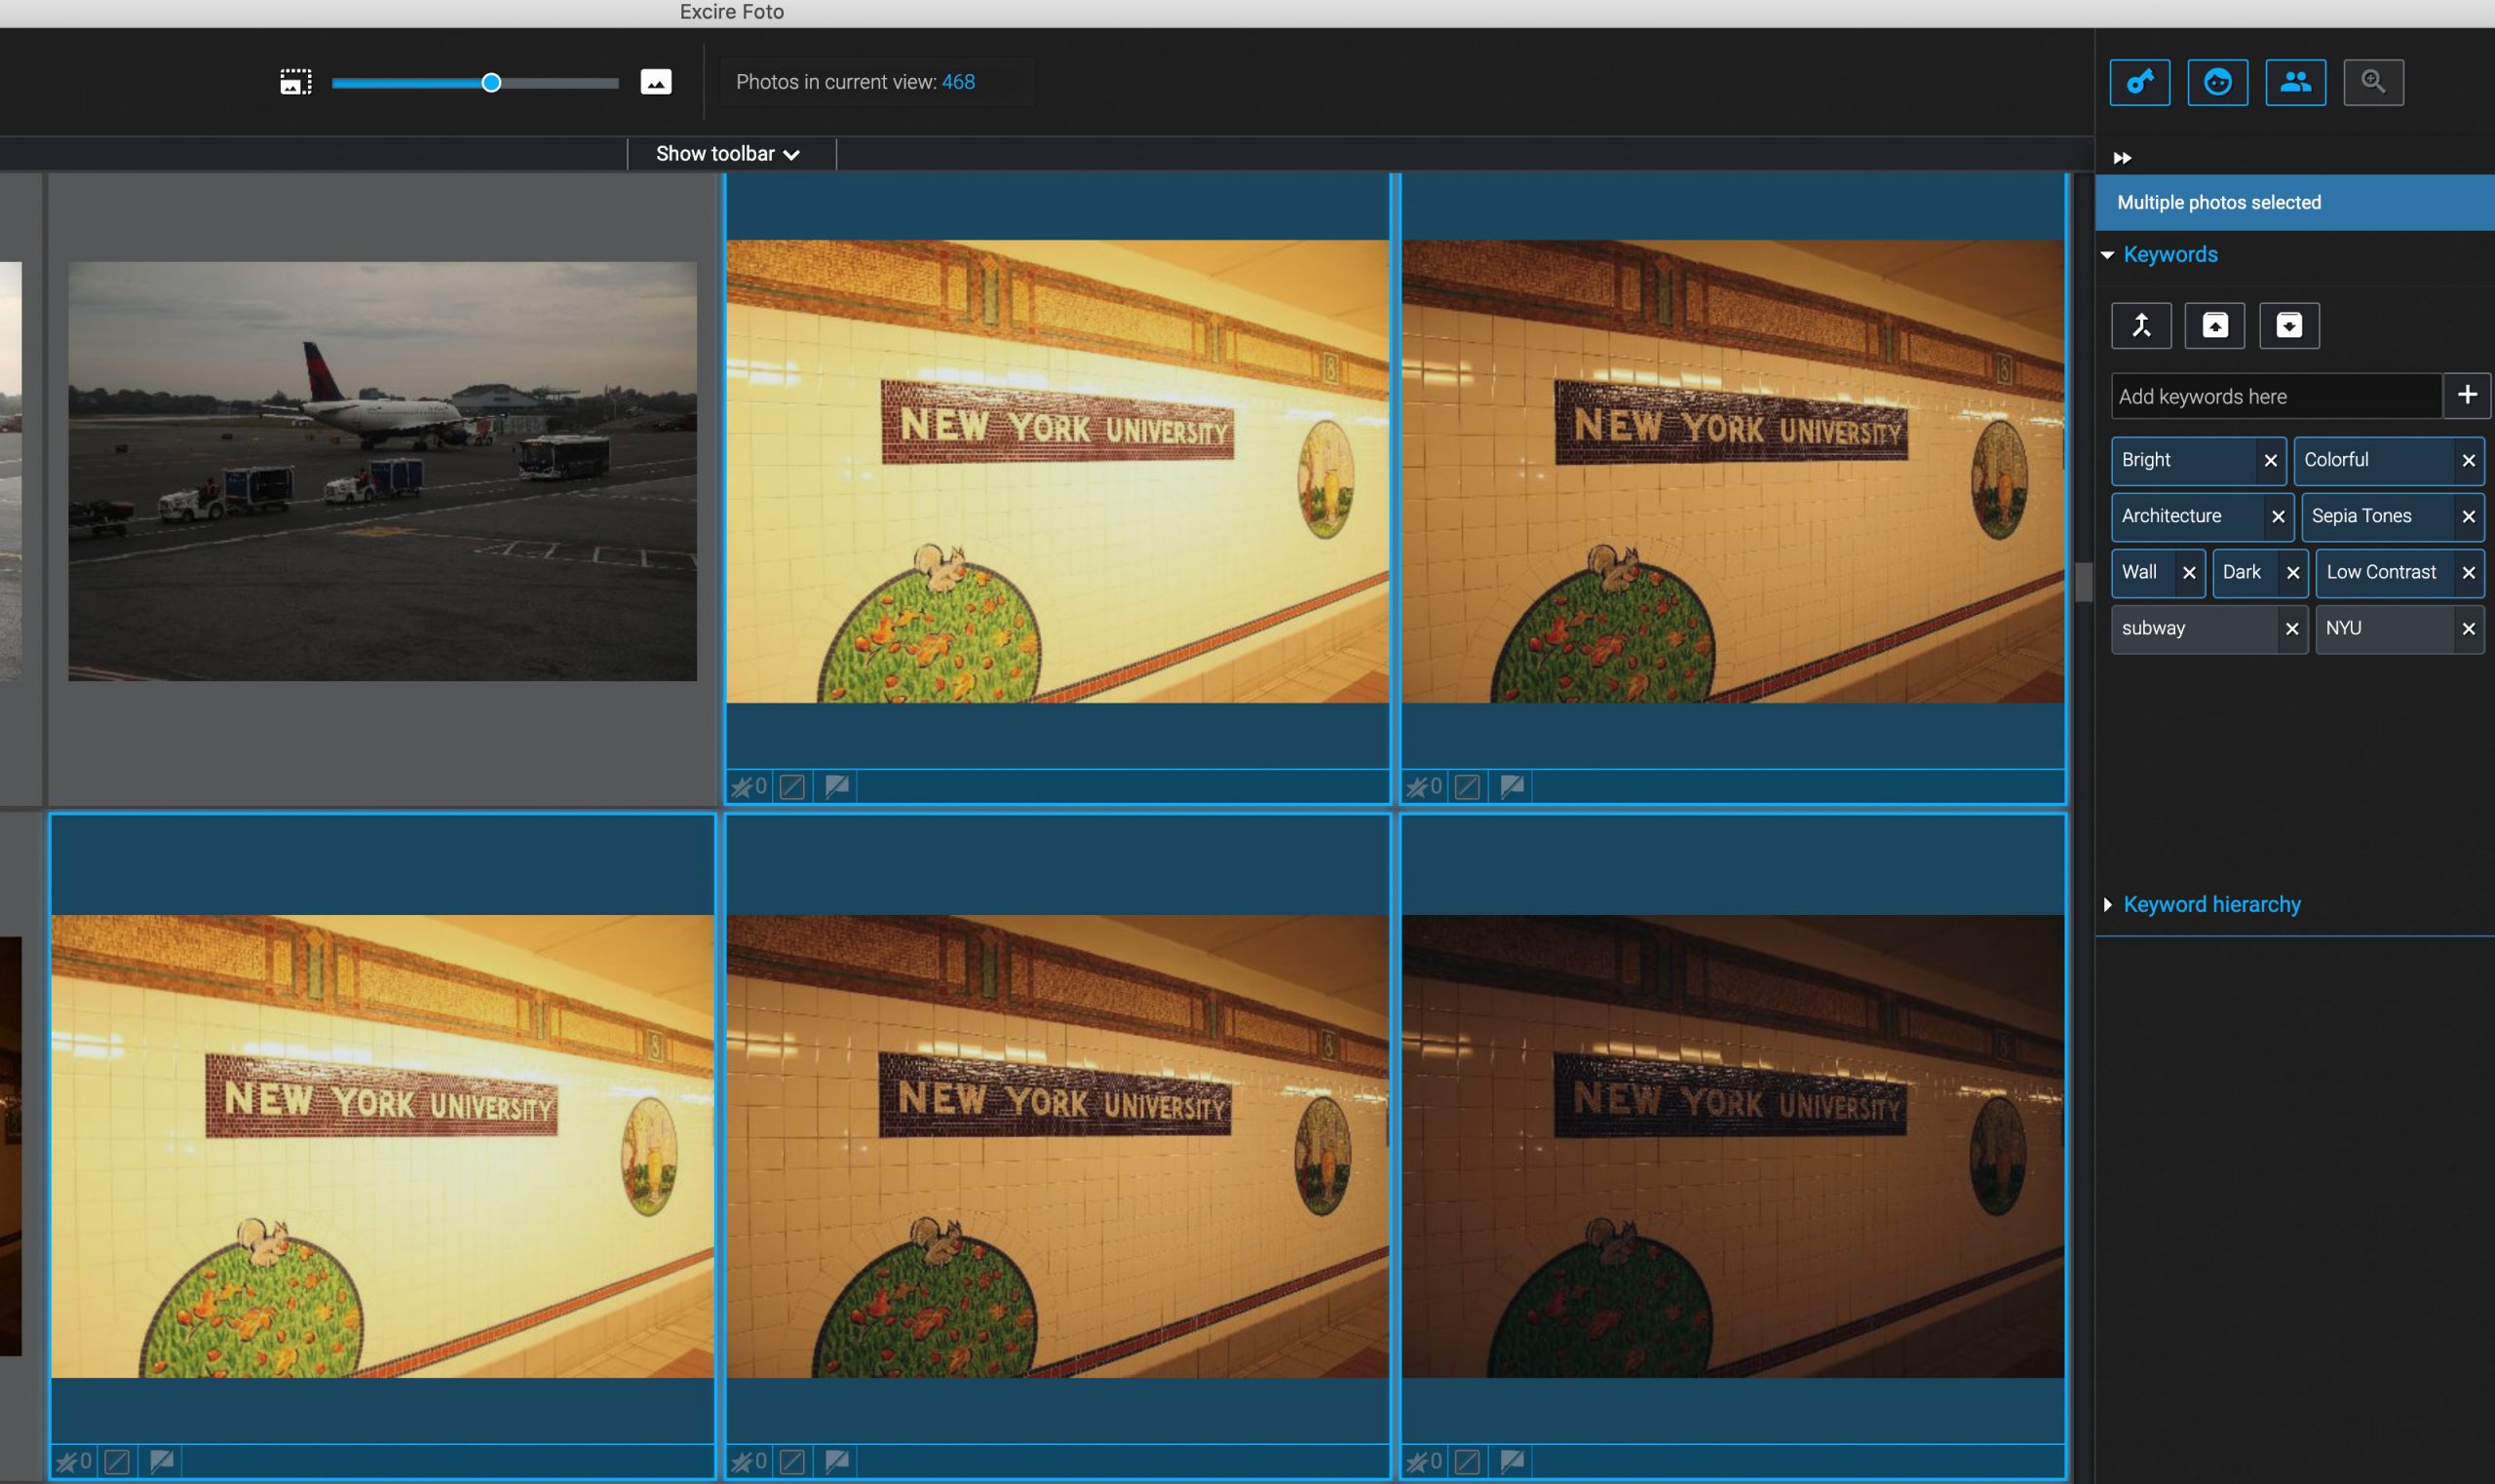
Task: Click the plus button to add keyword
Action: [x=2466, y=396]
